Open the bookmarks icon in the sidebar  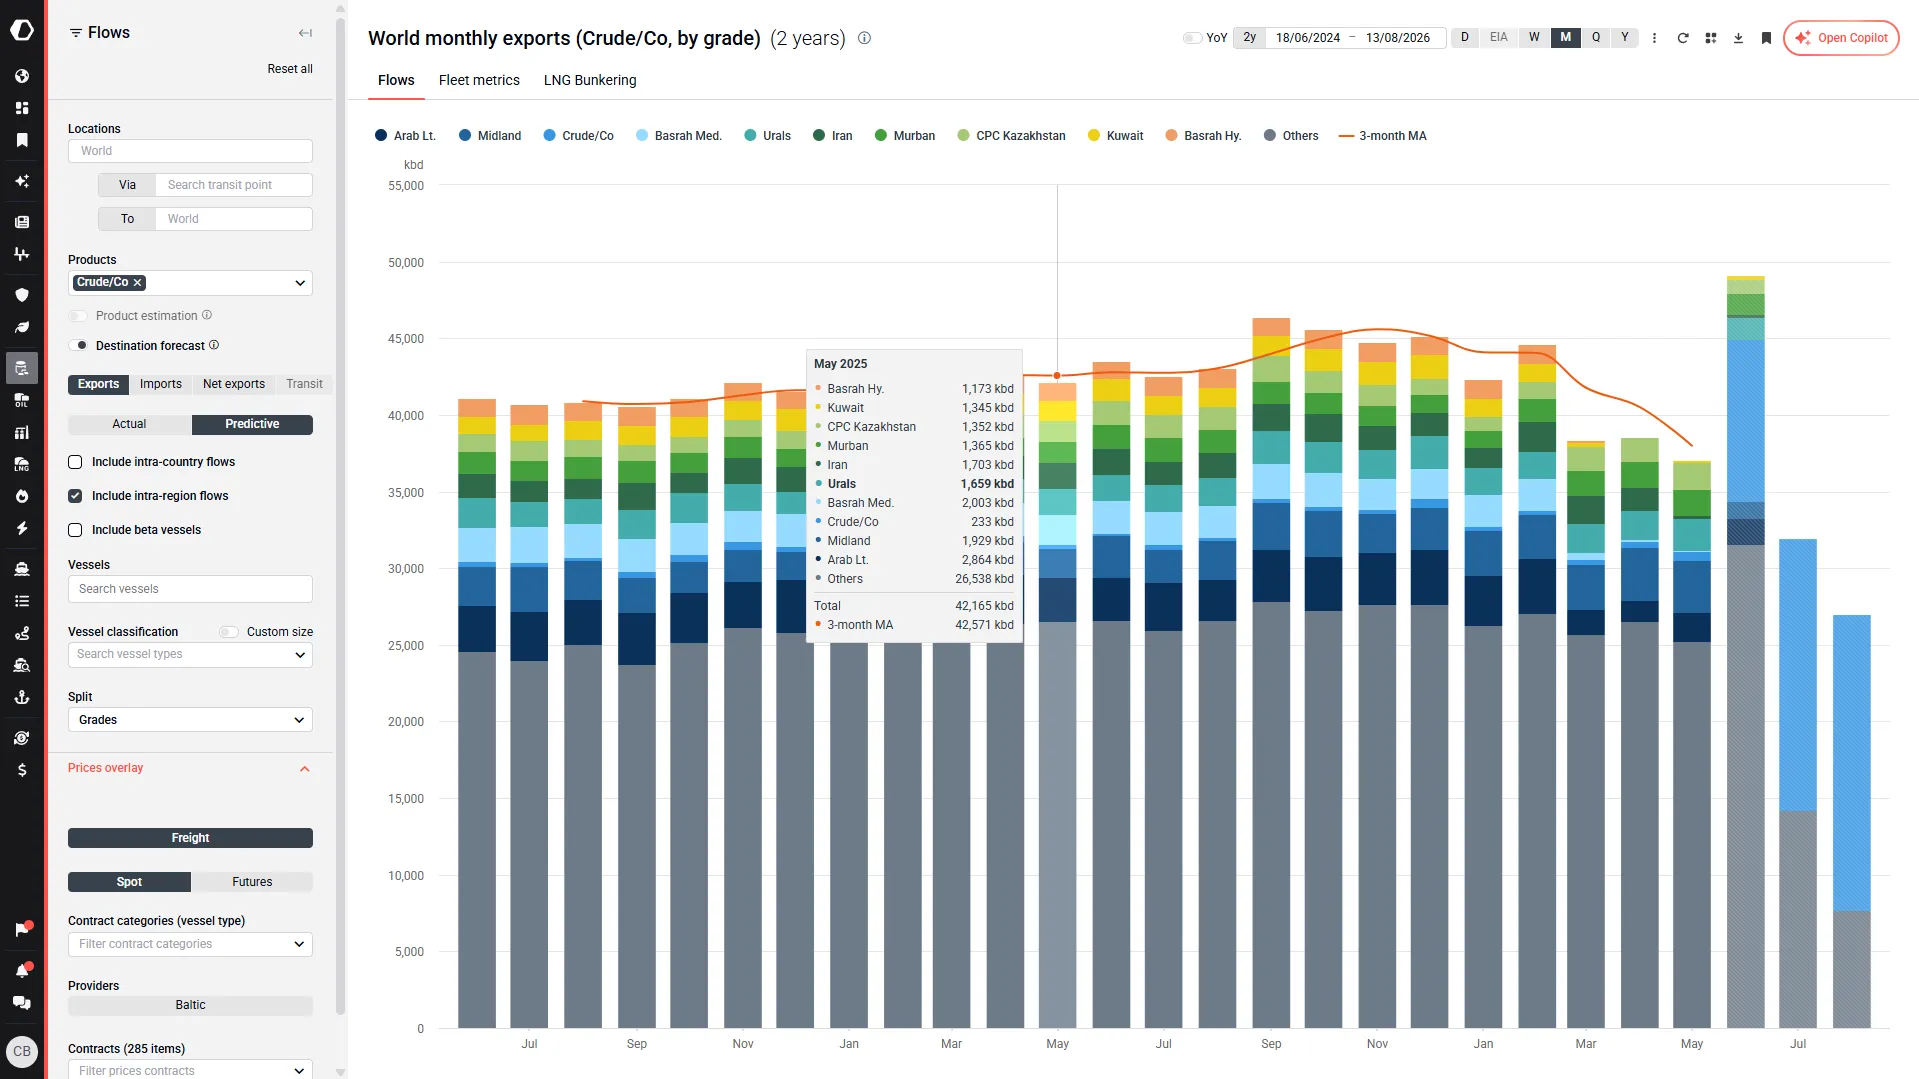click(x=22, y=140)
